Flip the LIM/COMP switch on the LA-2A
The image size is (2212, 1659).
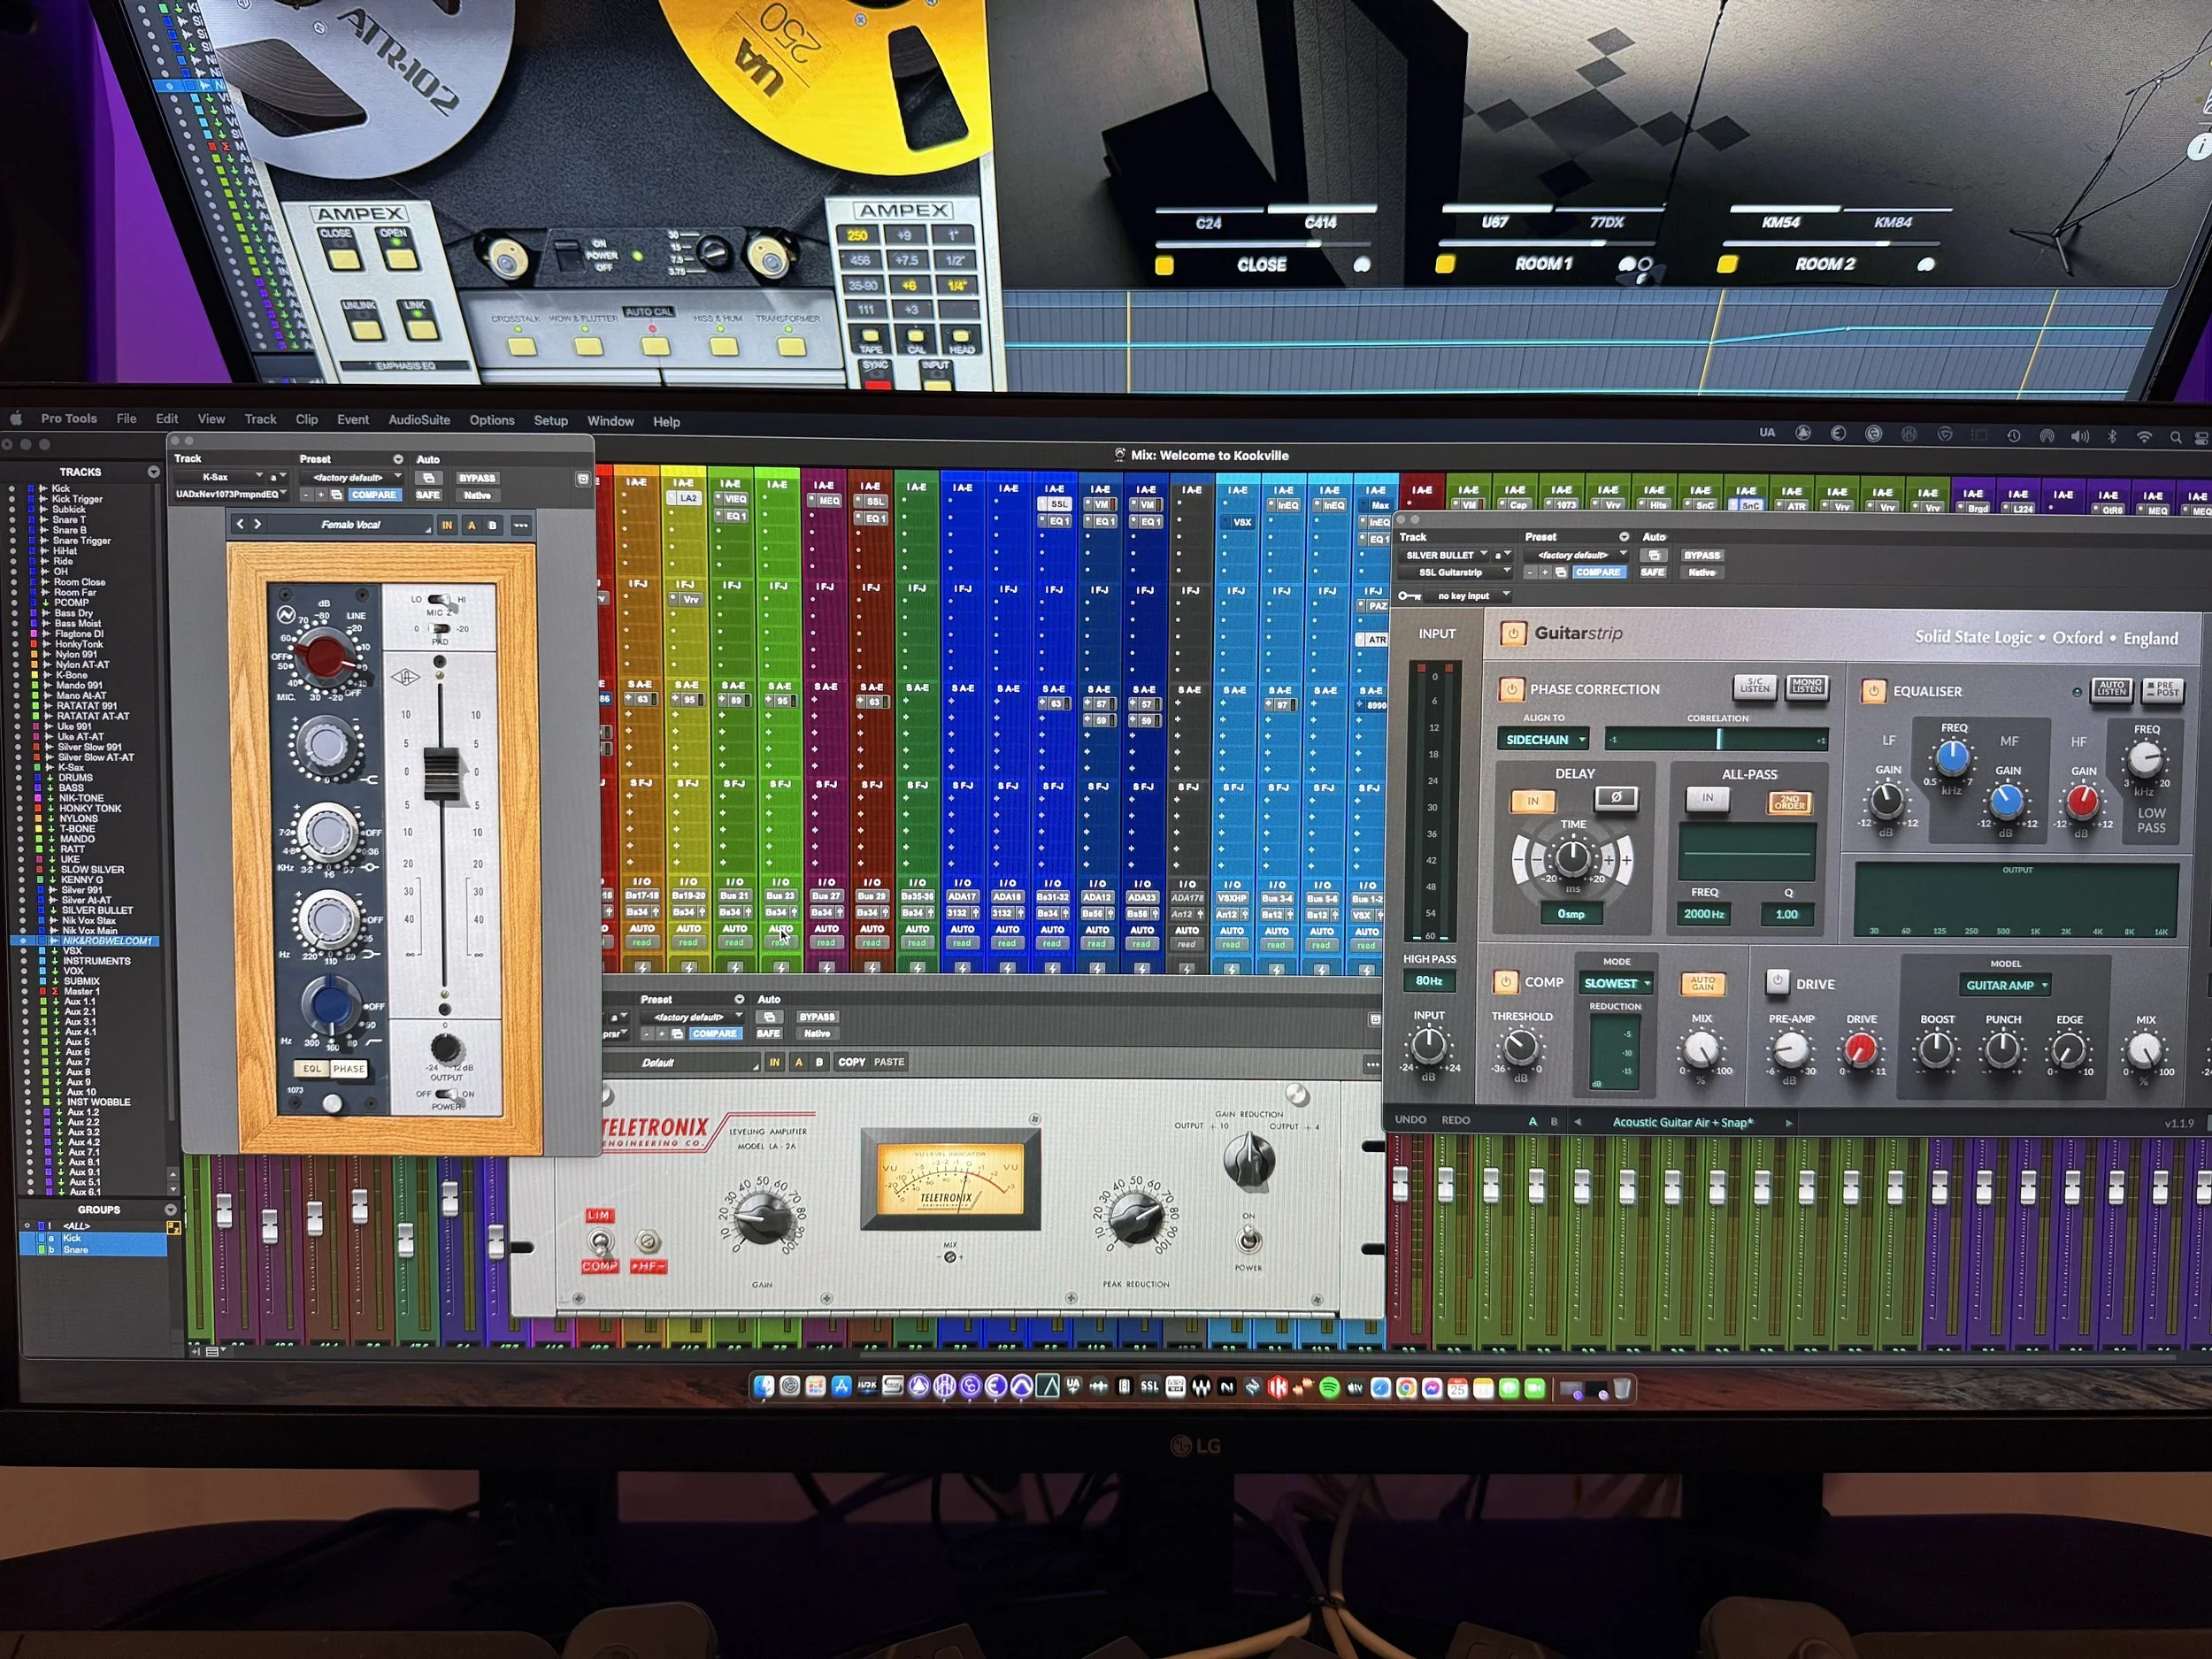(x=599, y=1242)
